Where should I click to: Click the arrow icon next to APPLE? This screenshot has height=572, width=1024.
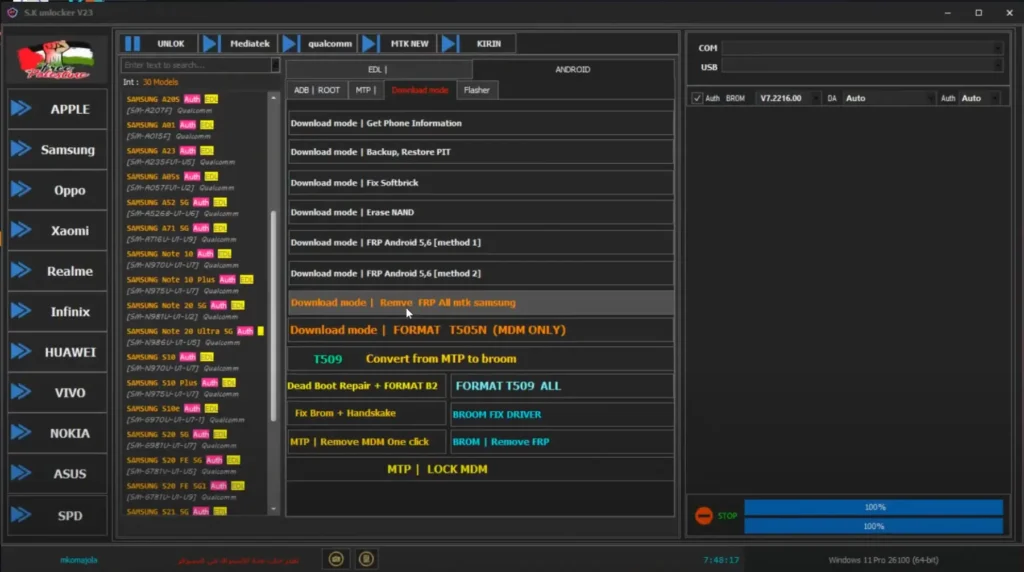21,108
